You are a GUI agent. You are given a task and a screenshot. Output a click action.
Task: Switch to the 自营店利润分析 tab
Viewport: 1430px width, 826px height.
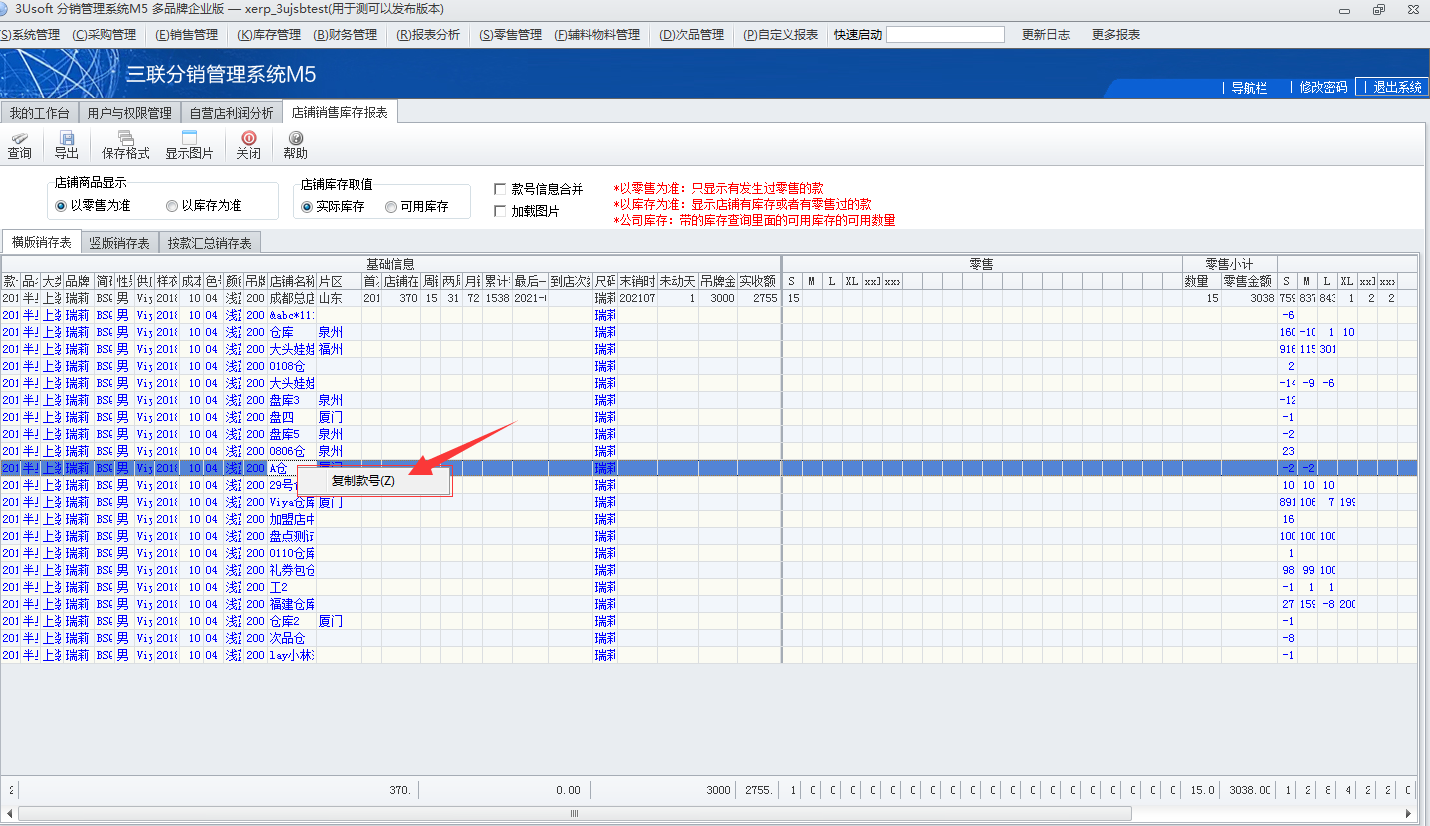(x=231, y=113)
